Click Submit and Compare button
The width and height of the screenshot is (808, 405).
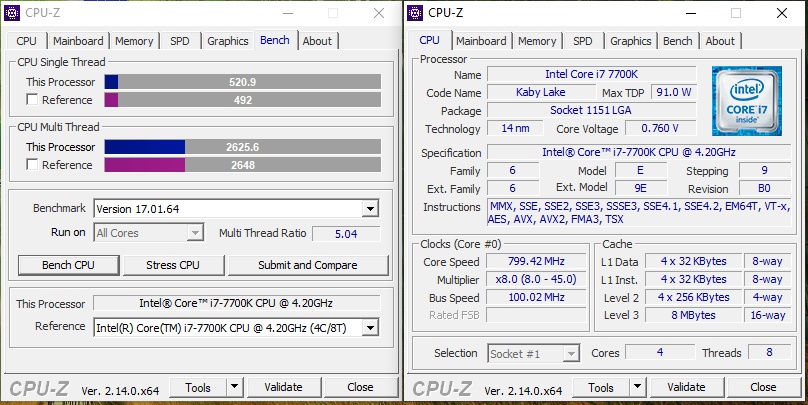coord(308,265)
